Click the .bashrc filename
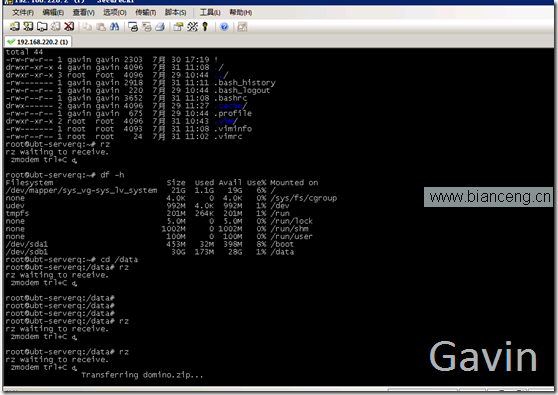The image size is (558, 395). tap(230, 98)
